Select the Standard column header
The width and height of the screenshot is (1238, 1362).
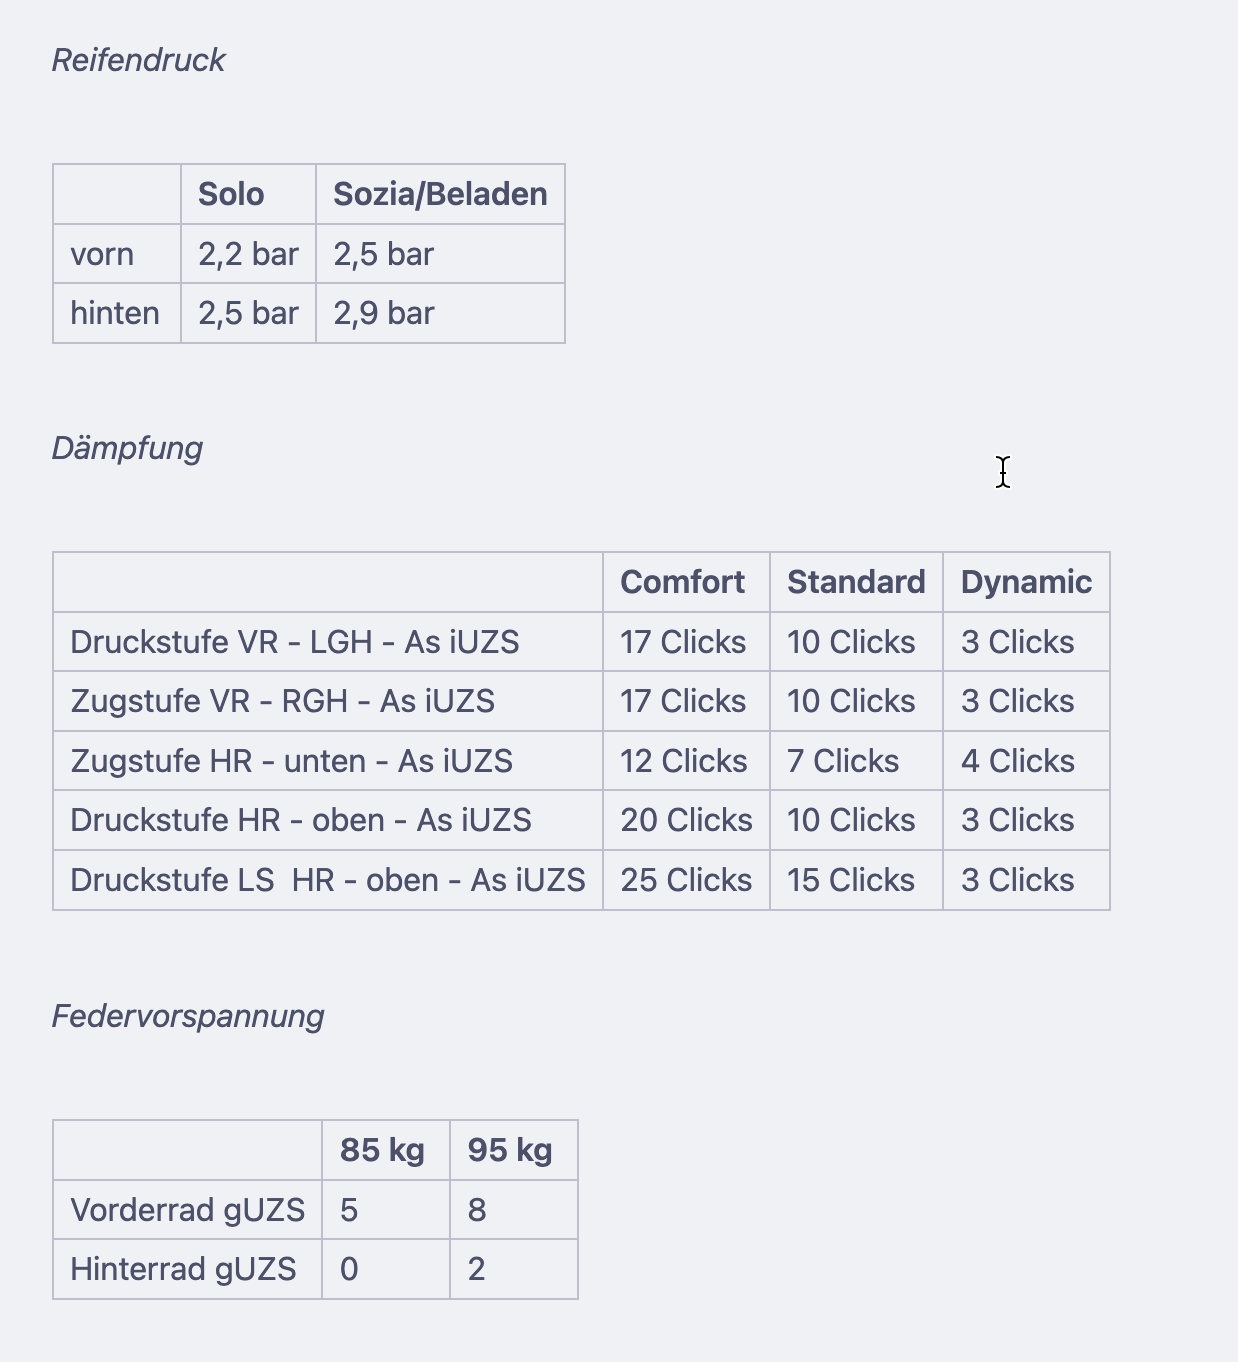pyautogui.click(x=856, y=582)
